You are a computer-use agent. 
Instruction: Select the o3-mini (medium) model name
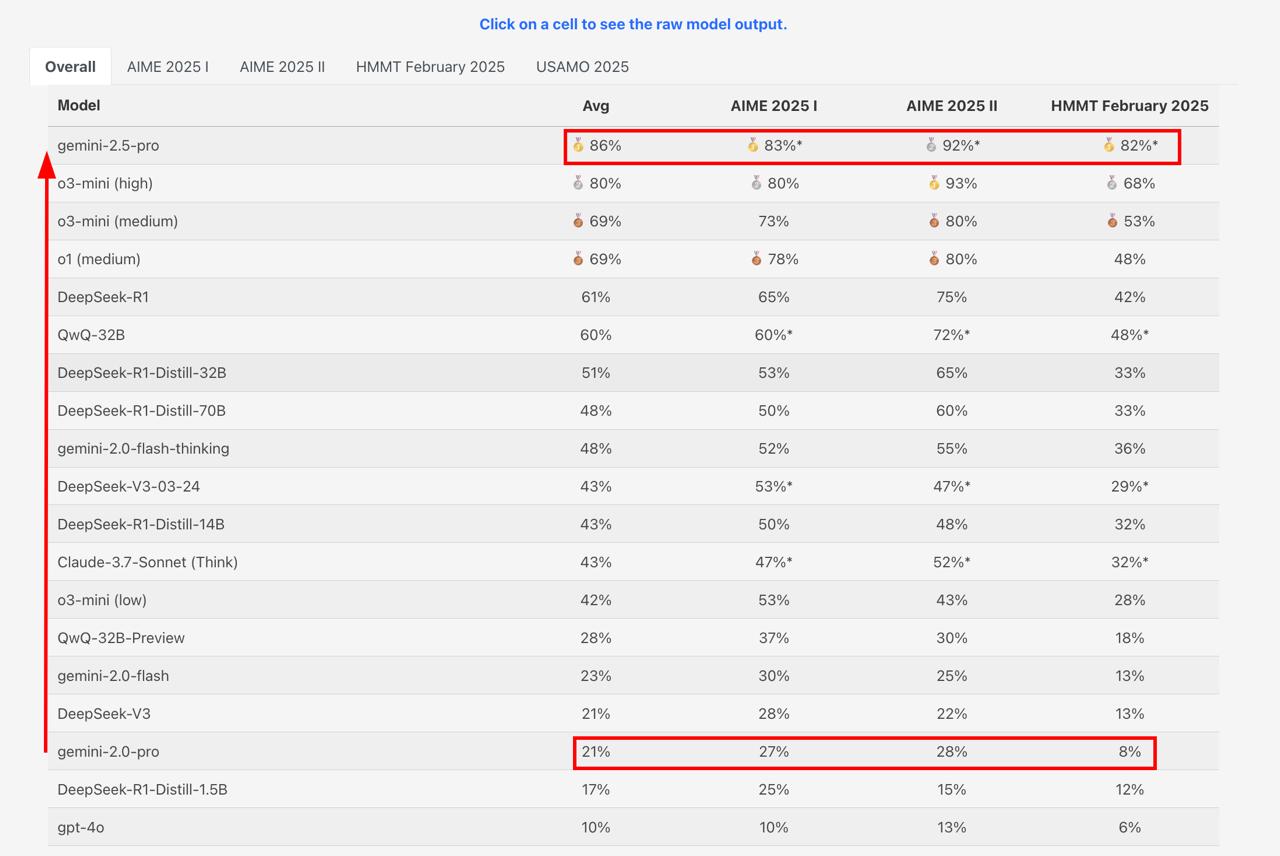[118, 222]
